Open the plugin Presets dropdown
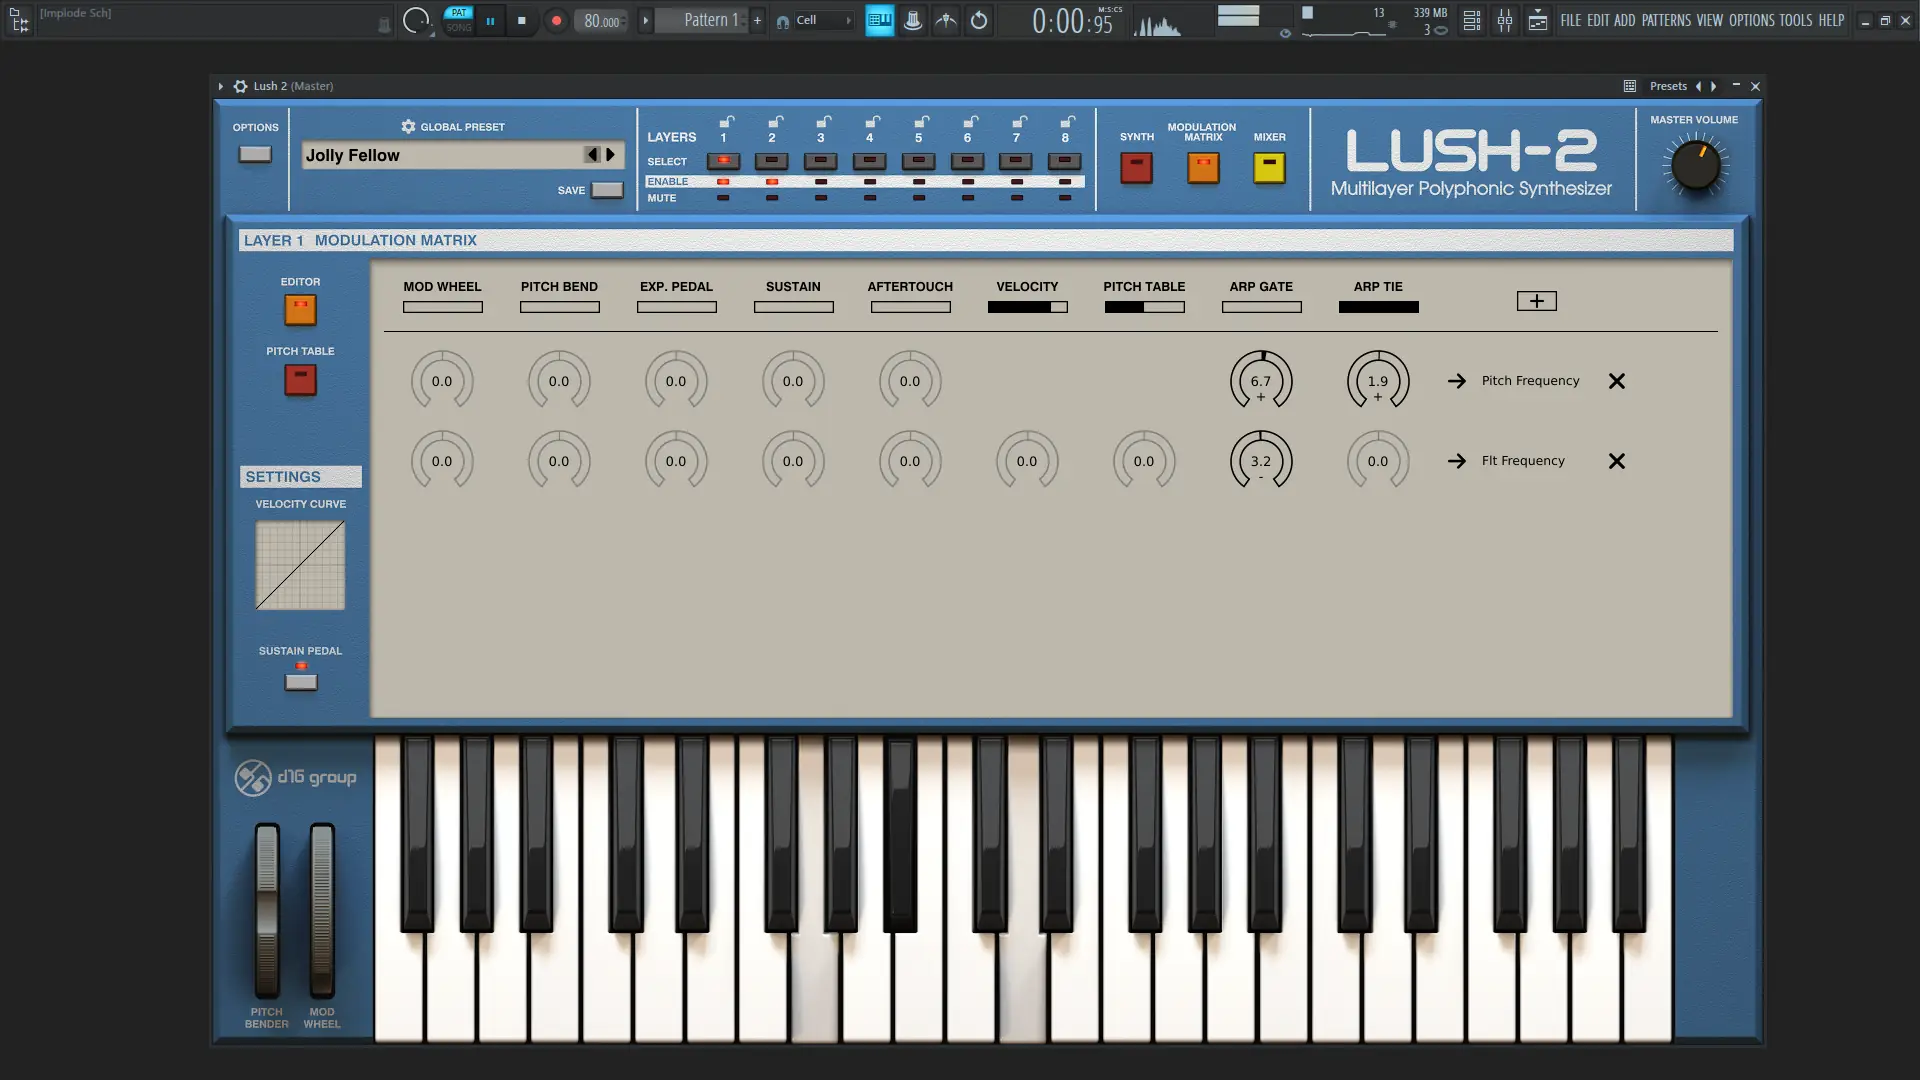1920x1080 pixels. pyautogui.click(x=1667, y=86)
